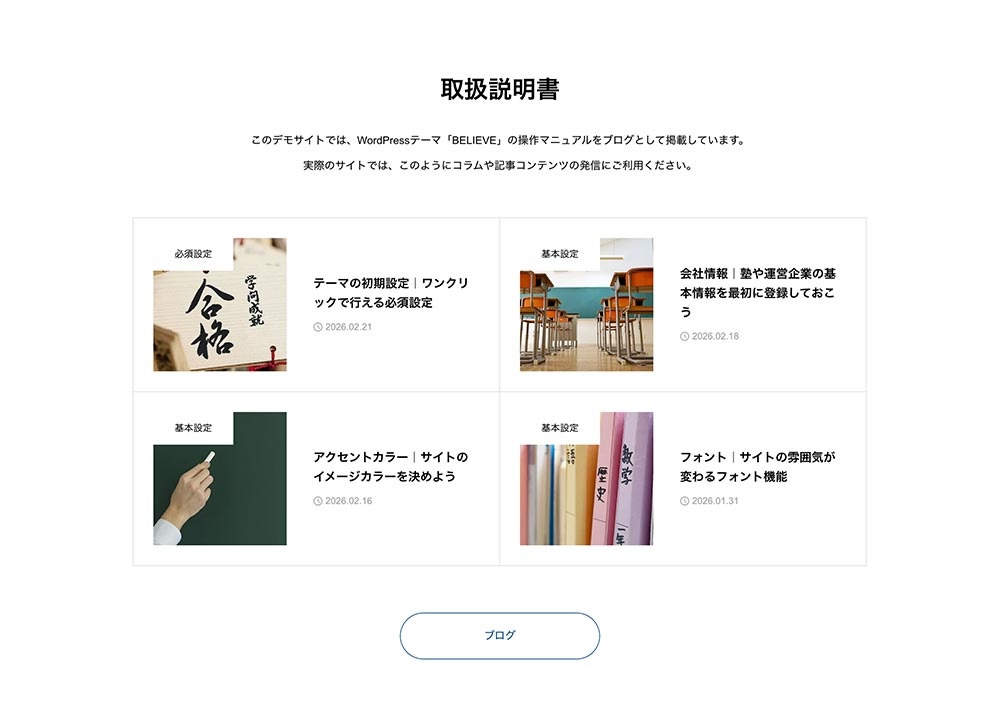Click clock icon beside 2026.02.21
The height and width of the screenshot is (713, 1000).
tap(318, 327)
